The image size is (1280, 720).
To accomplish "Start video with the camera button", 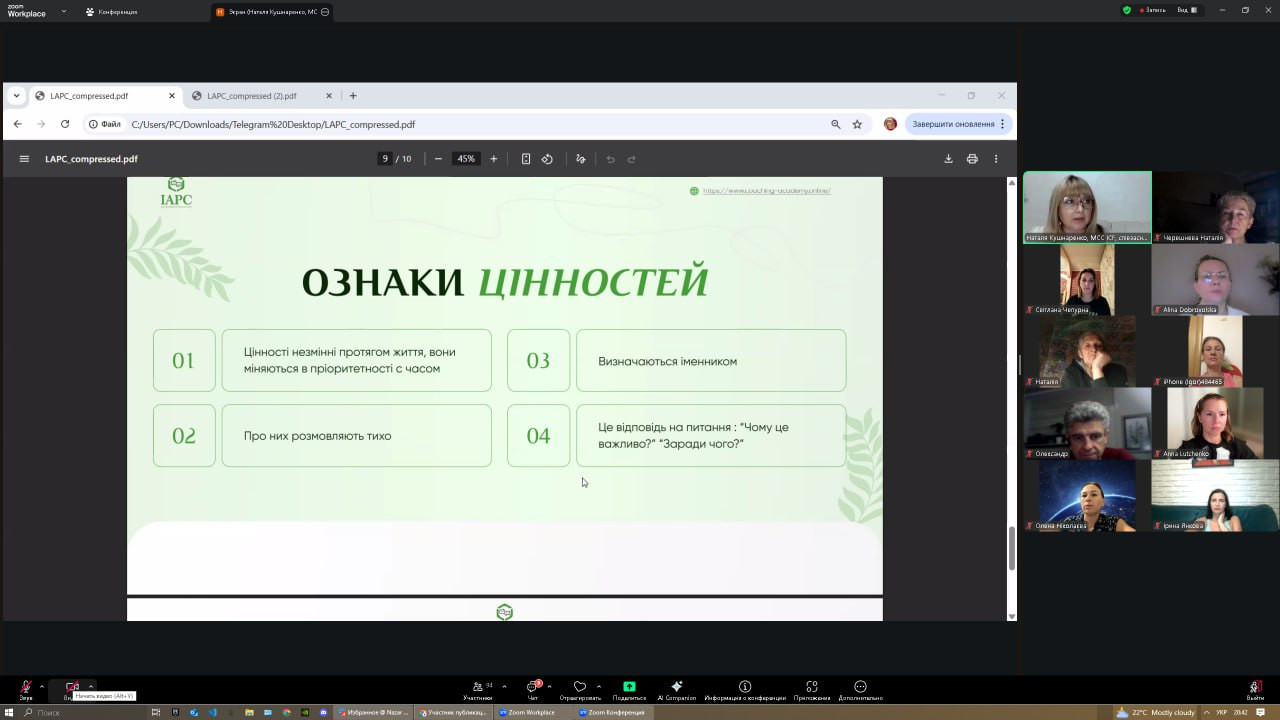I will point(72,687).
